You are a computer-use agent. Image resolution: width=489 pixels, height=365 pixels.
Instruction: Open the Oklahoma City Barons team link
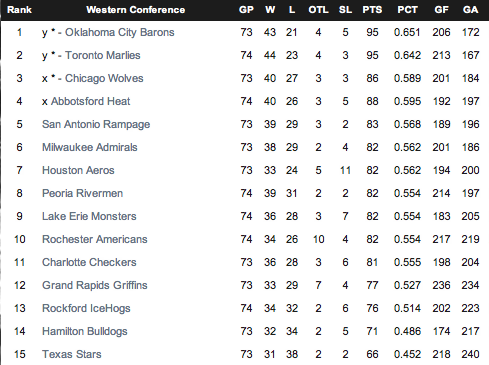(119, 32)
